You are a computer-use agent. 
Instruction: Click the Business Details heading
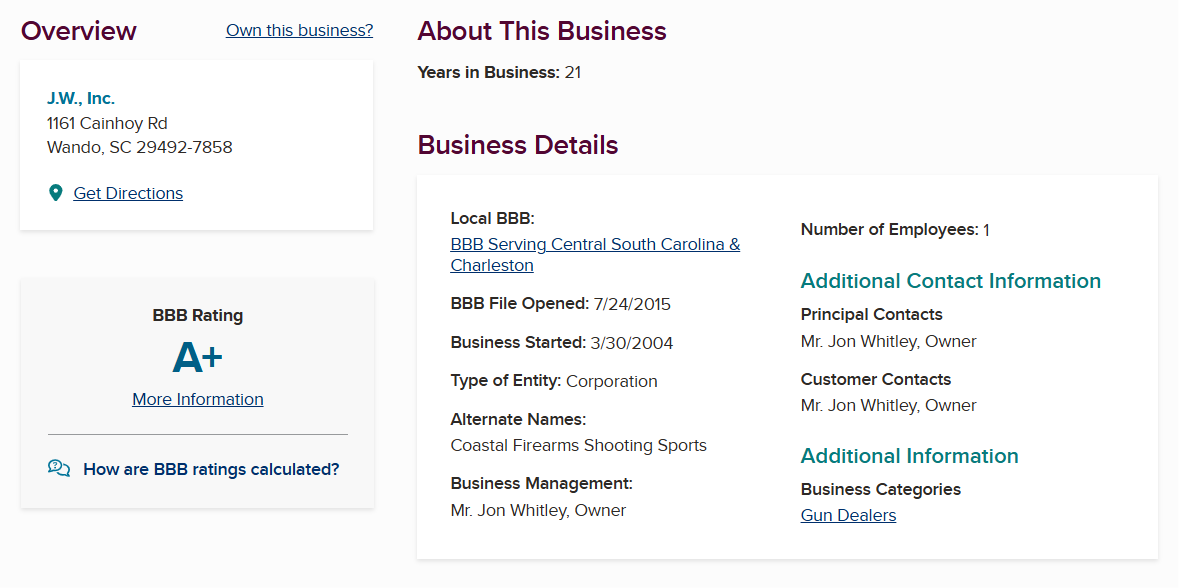pyautogui.click(x=517, y=145)
